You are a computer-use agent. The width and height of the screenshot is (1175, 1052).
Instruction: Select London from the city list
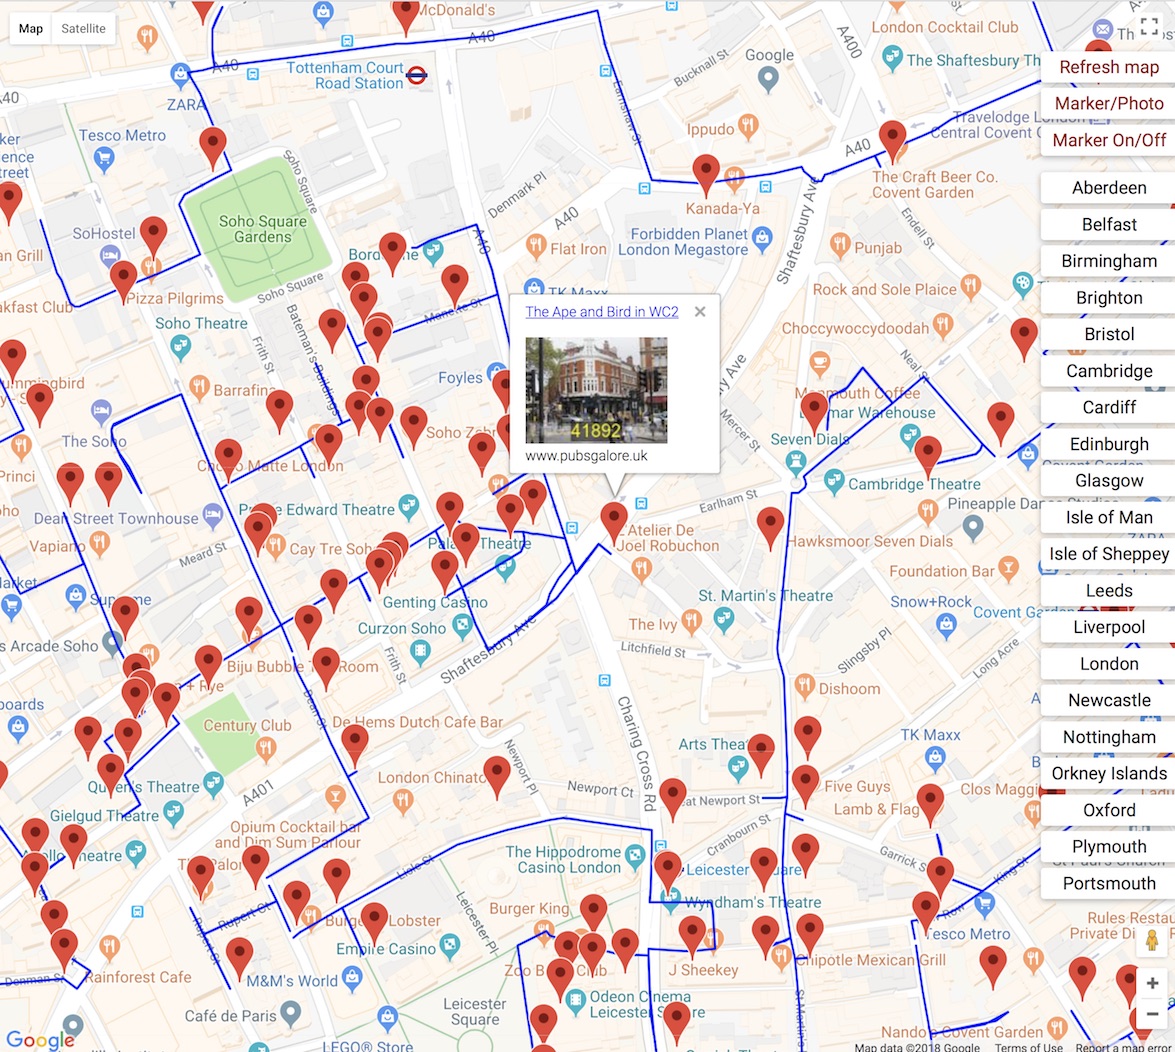[1108, 664]
